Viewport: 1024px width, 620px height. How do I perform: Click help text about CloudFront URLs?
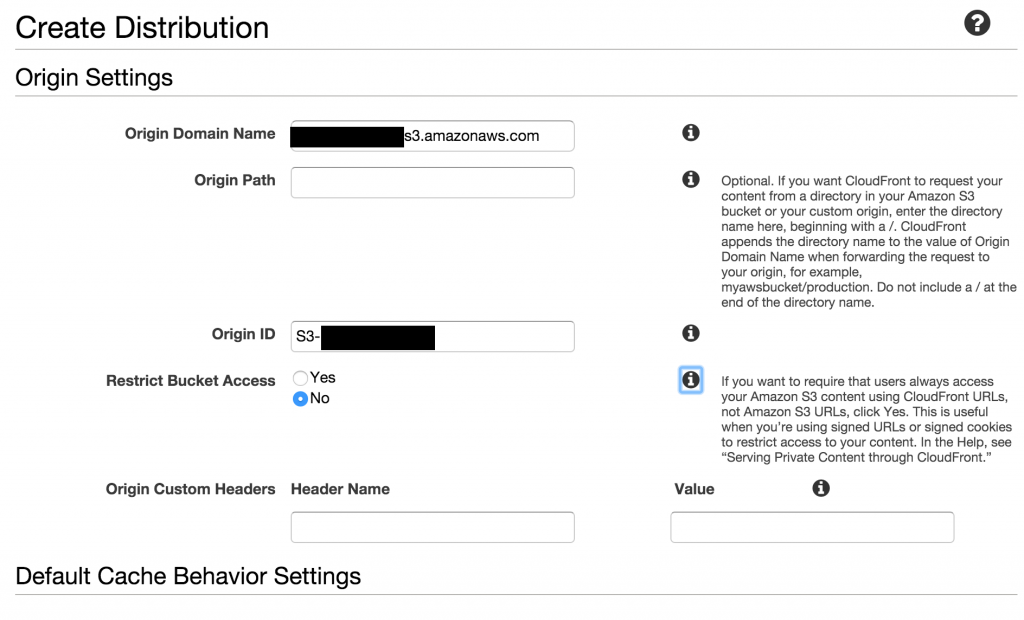click(x=866, y=419)
